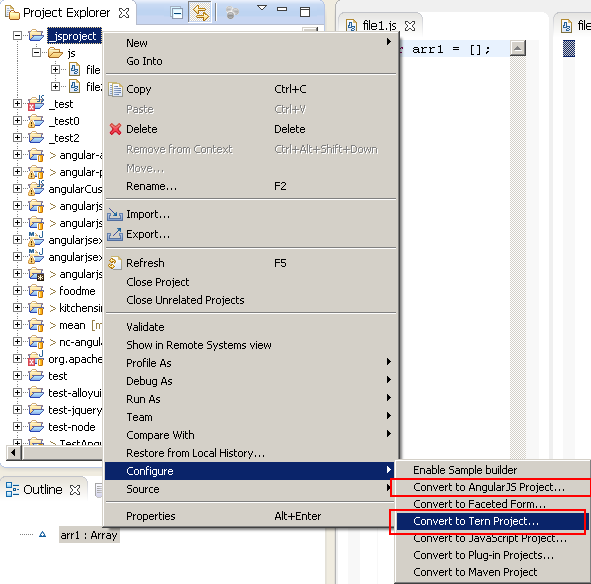
Task: Click the Copy icon in context menu
Action: (115, 89)
